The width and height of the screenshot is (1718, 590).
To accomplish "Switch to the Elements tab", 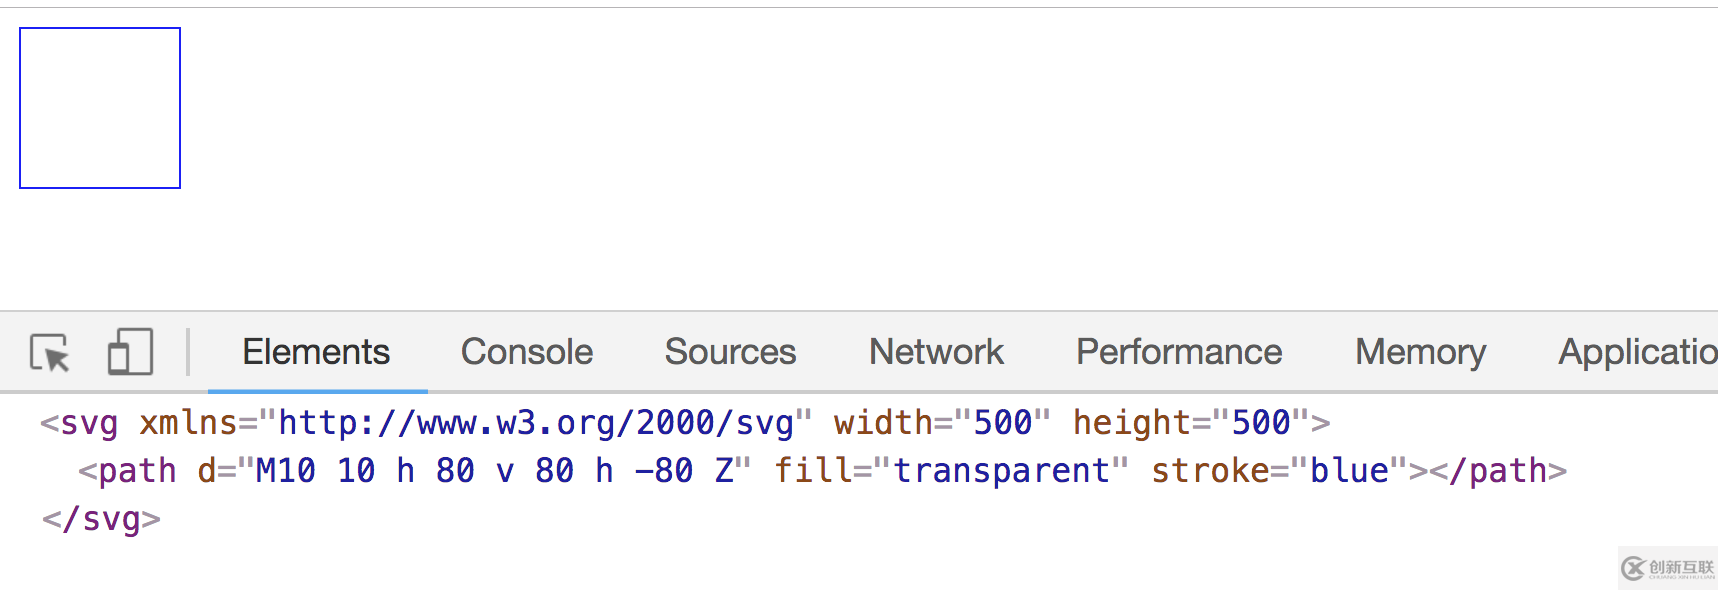I will click(316, 352).
